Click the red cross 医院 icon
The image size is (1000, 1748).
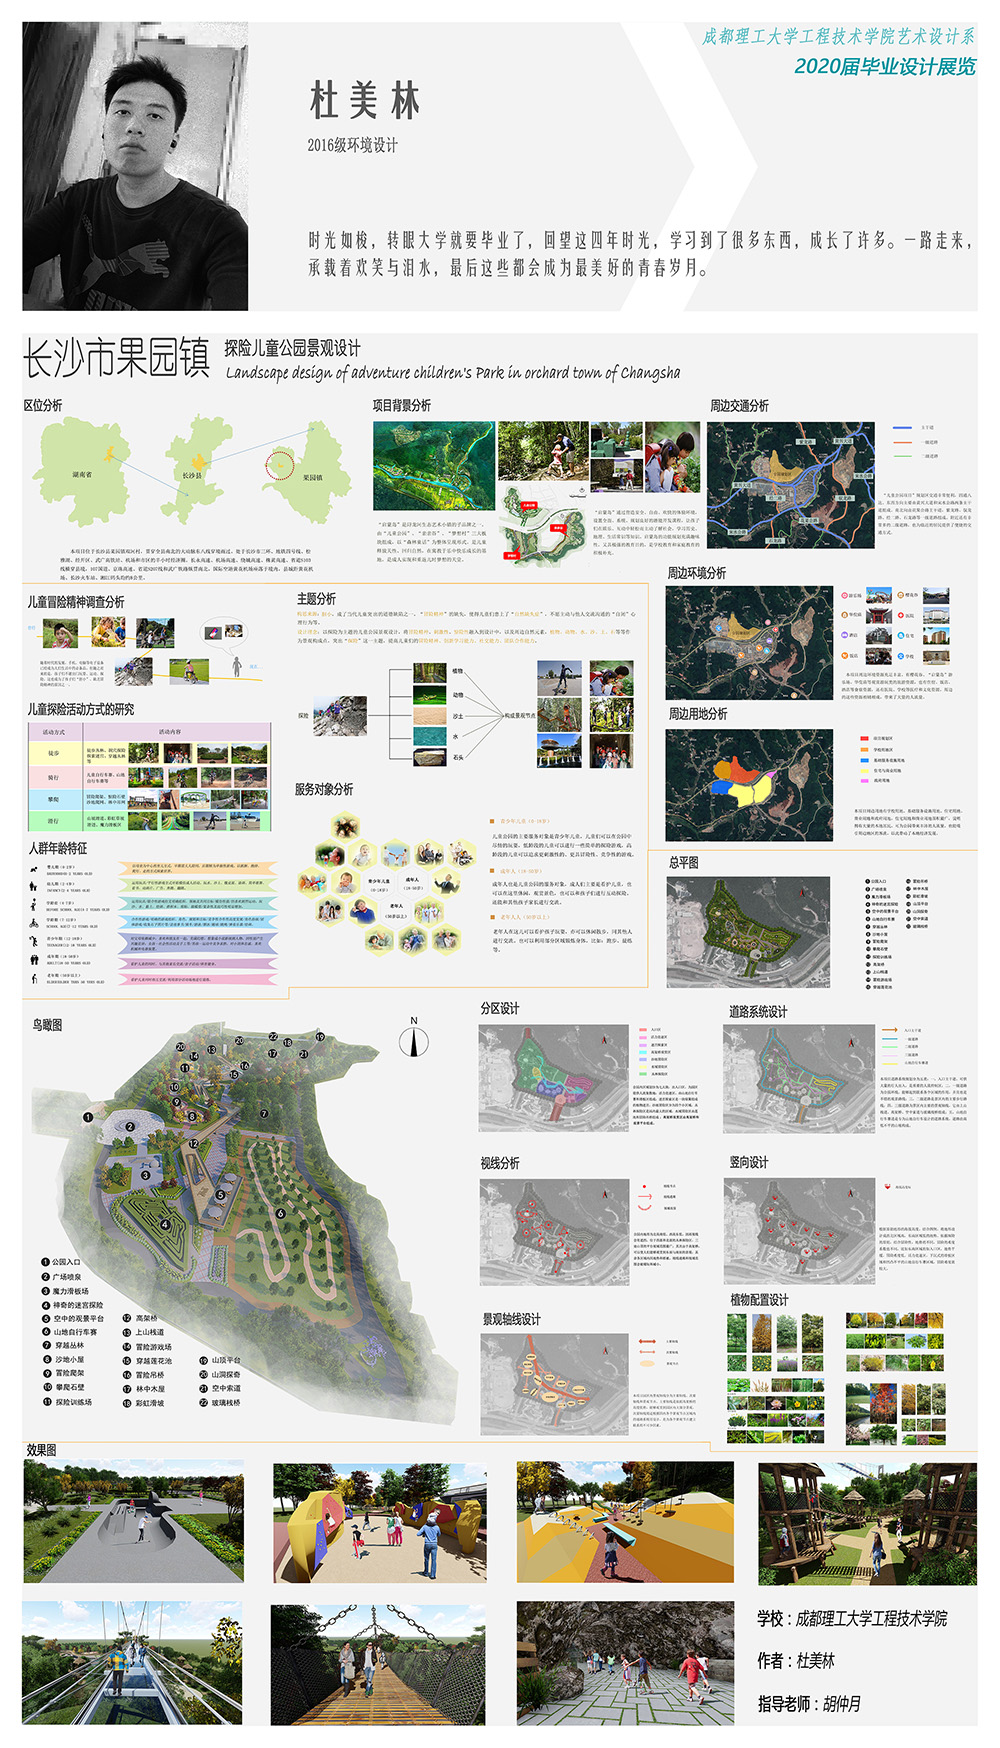pos(900,615)
